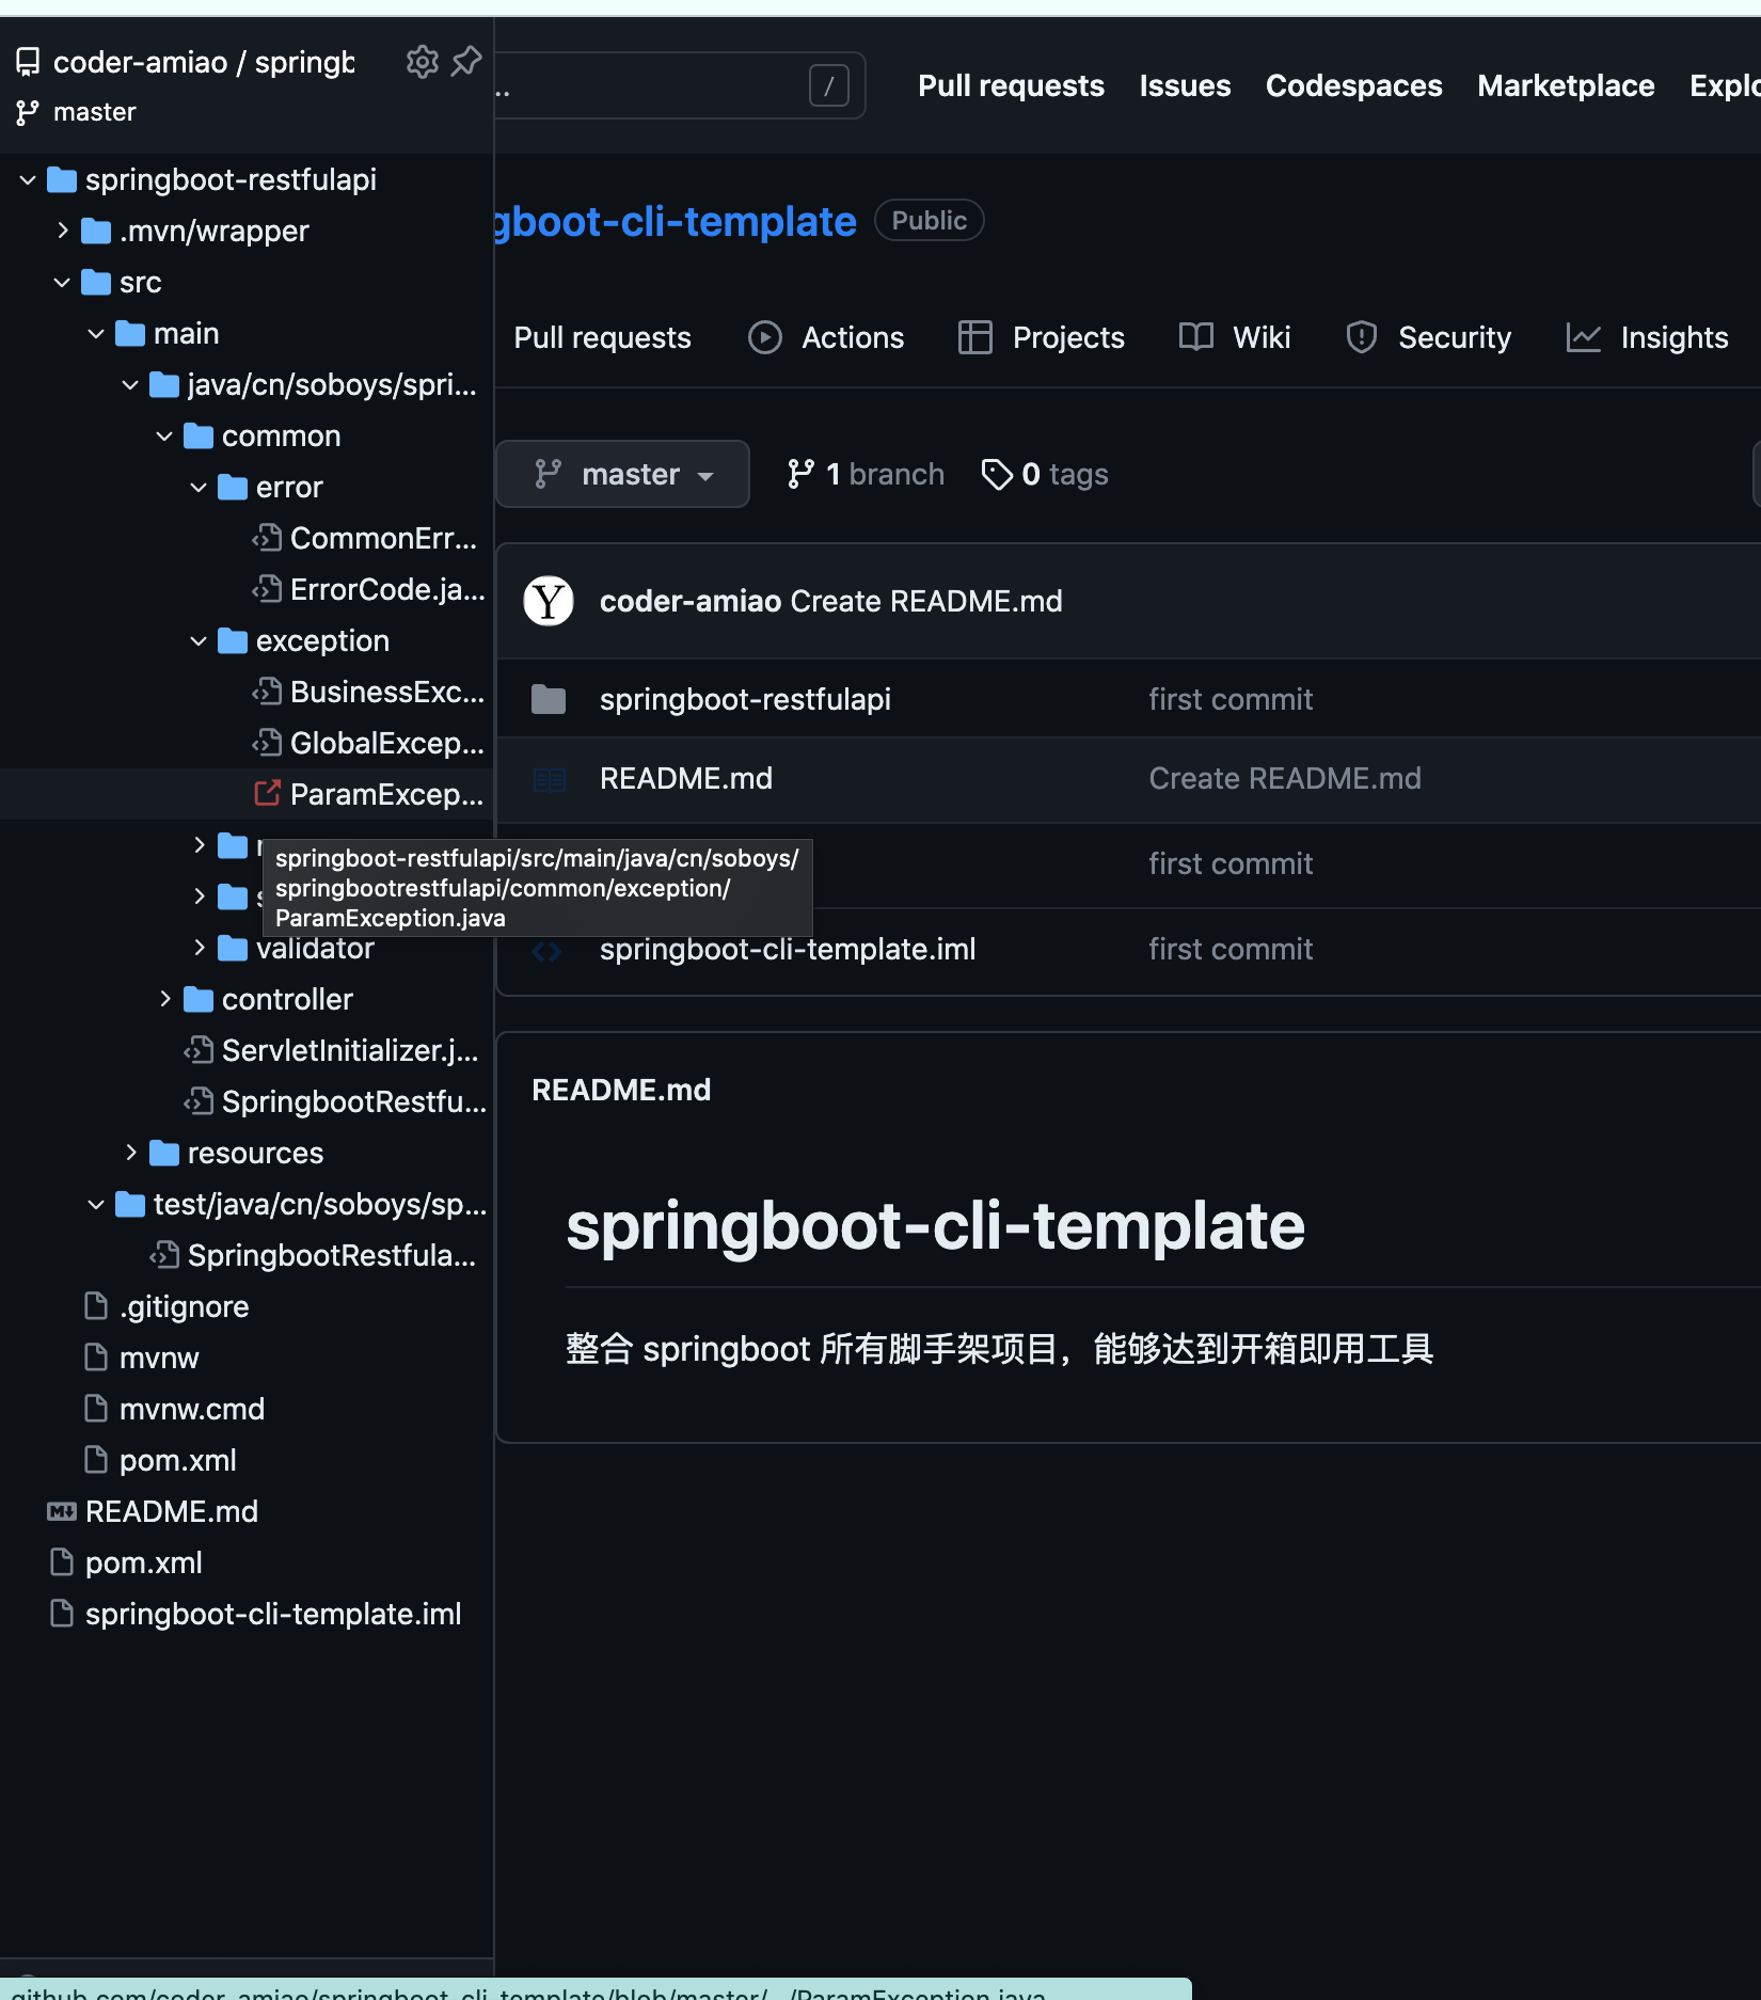Select BusinessExc... file in tree

387,692
